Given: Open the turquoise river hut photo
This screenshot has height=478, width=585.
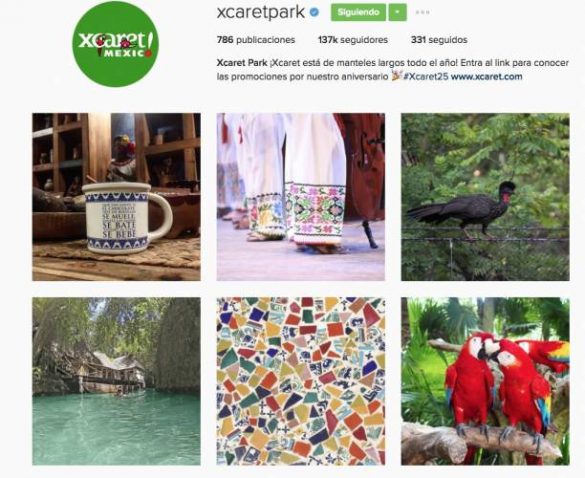Looking at the screenshot, I should pyautogui.click(x=116, y=381).
